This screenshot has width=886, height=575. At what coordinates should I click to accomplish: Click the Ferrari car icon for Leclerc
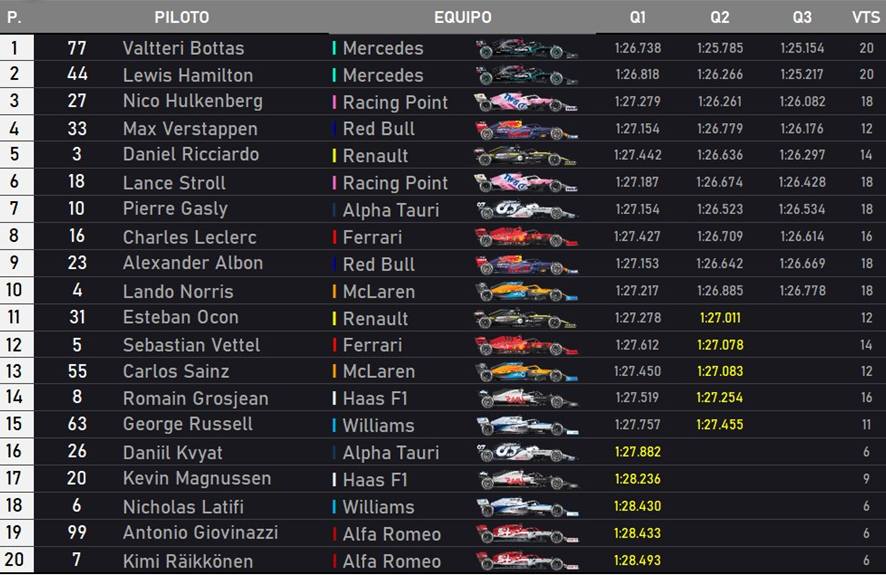(x=527, y=237)
